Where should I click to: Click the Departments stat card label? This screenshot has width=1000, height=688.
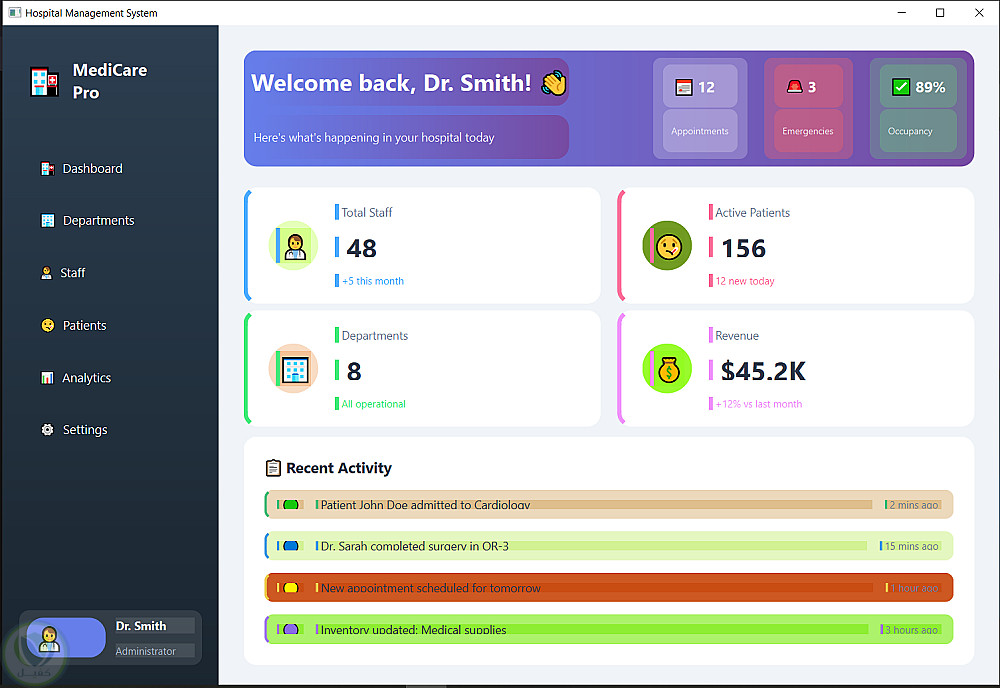click(x=374, y=335)
